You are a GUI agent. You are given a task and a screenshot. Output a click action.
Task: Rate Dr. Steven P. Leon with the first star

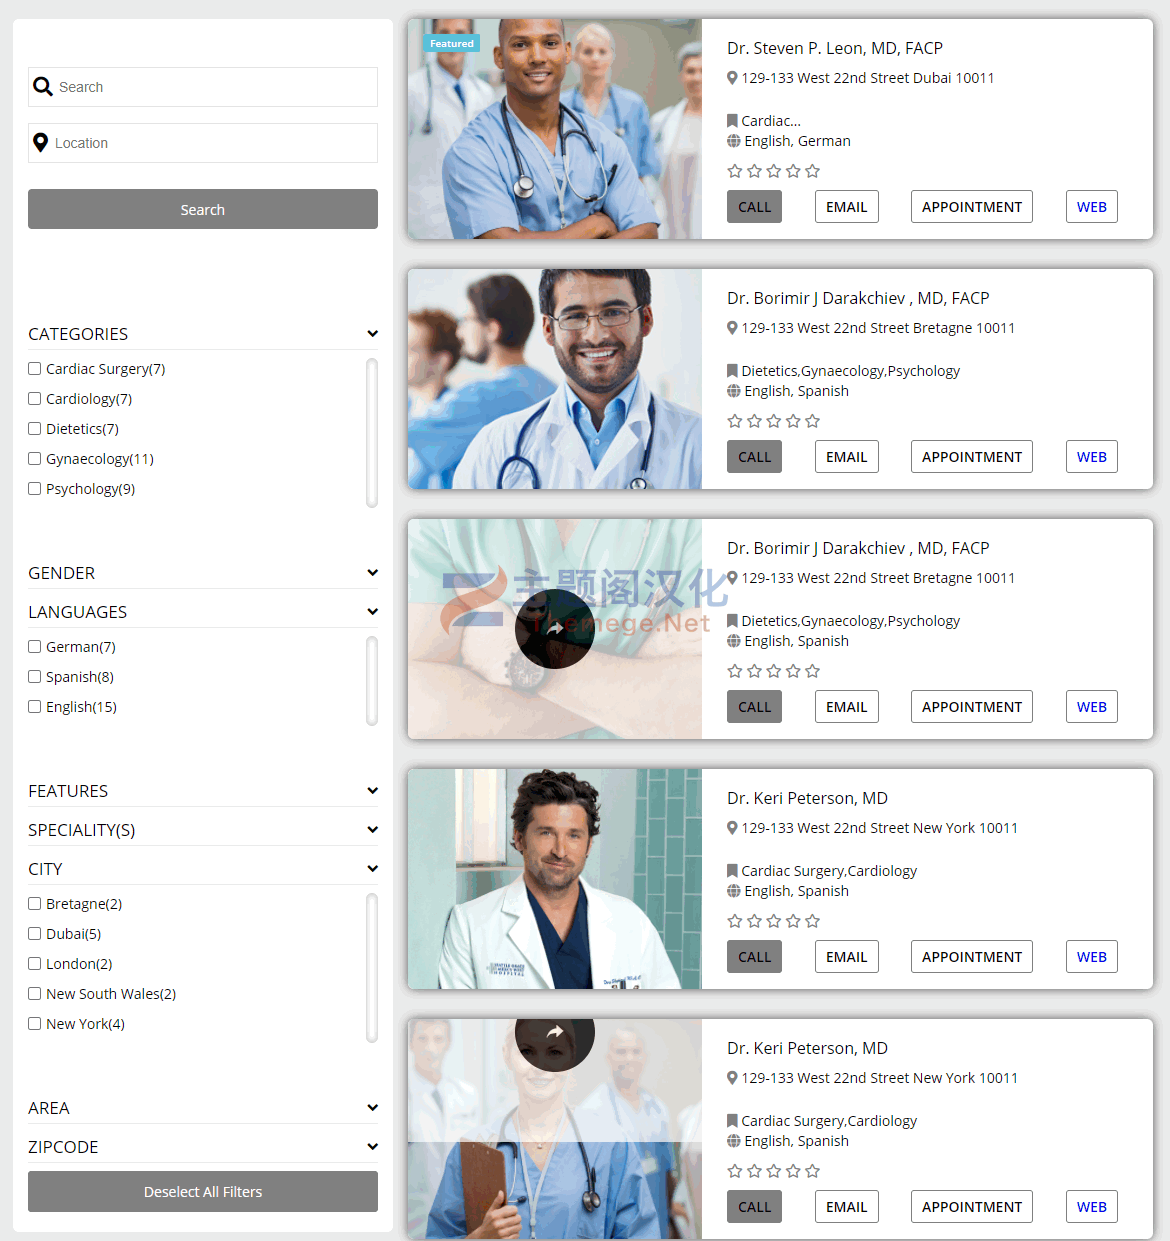[735, 171]
